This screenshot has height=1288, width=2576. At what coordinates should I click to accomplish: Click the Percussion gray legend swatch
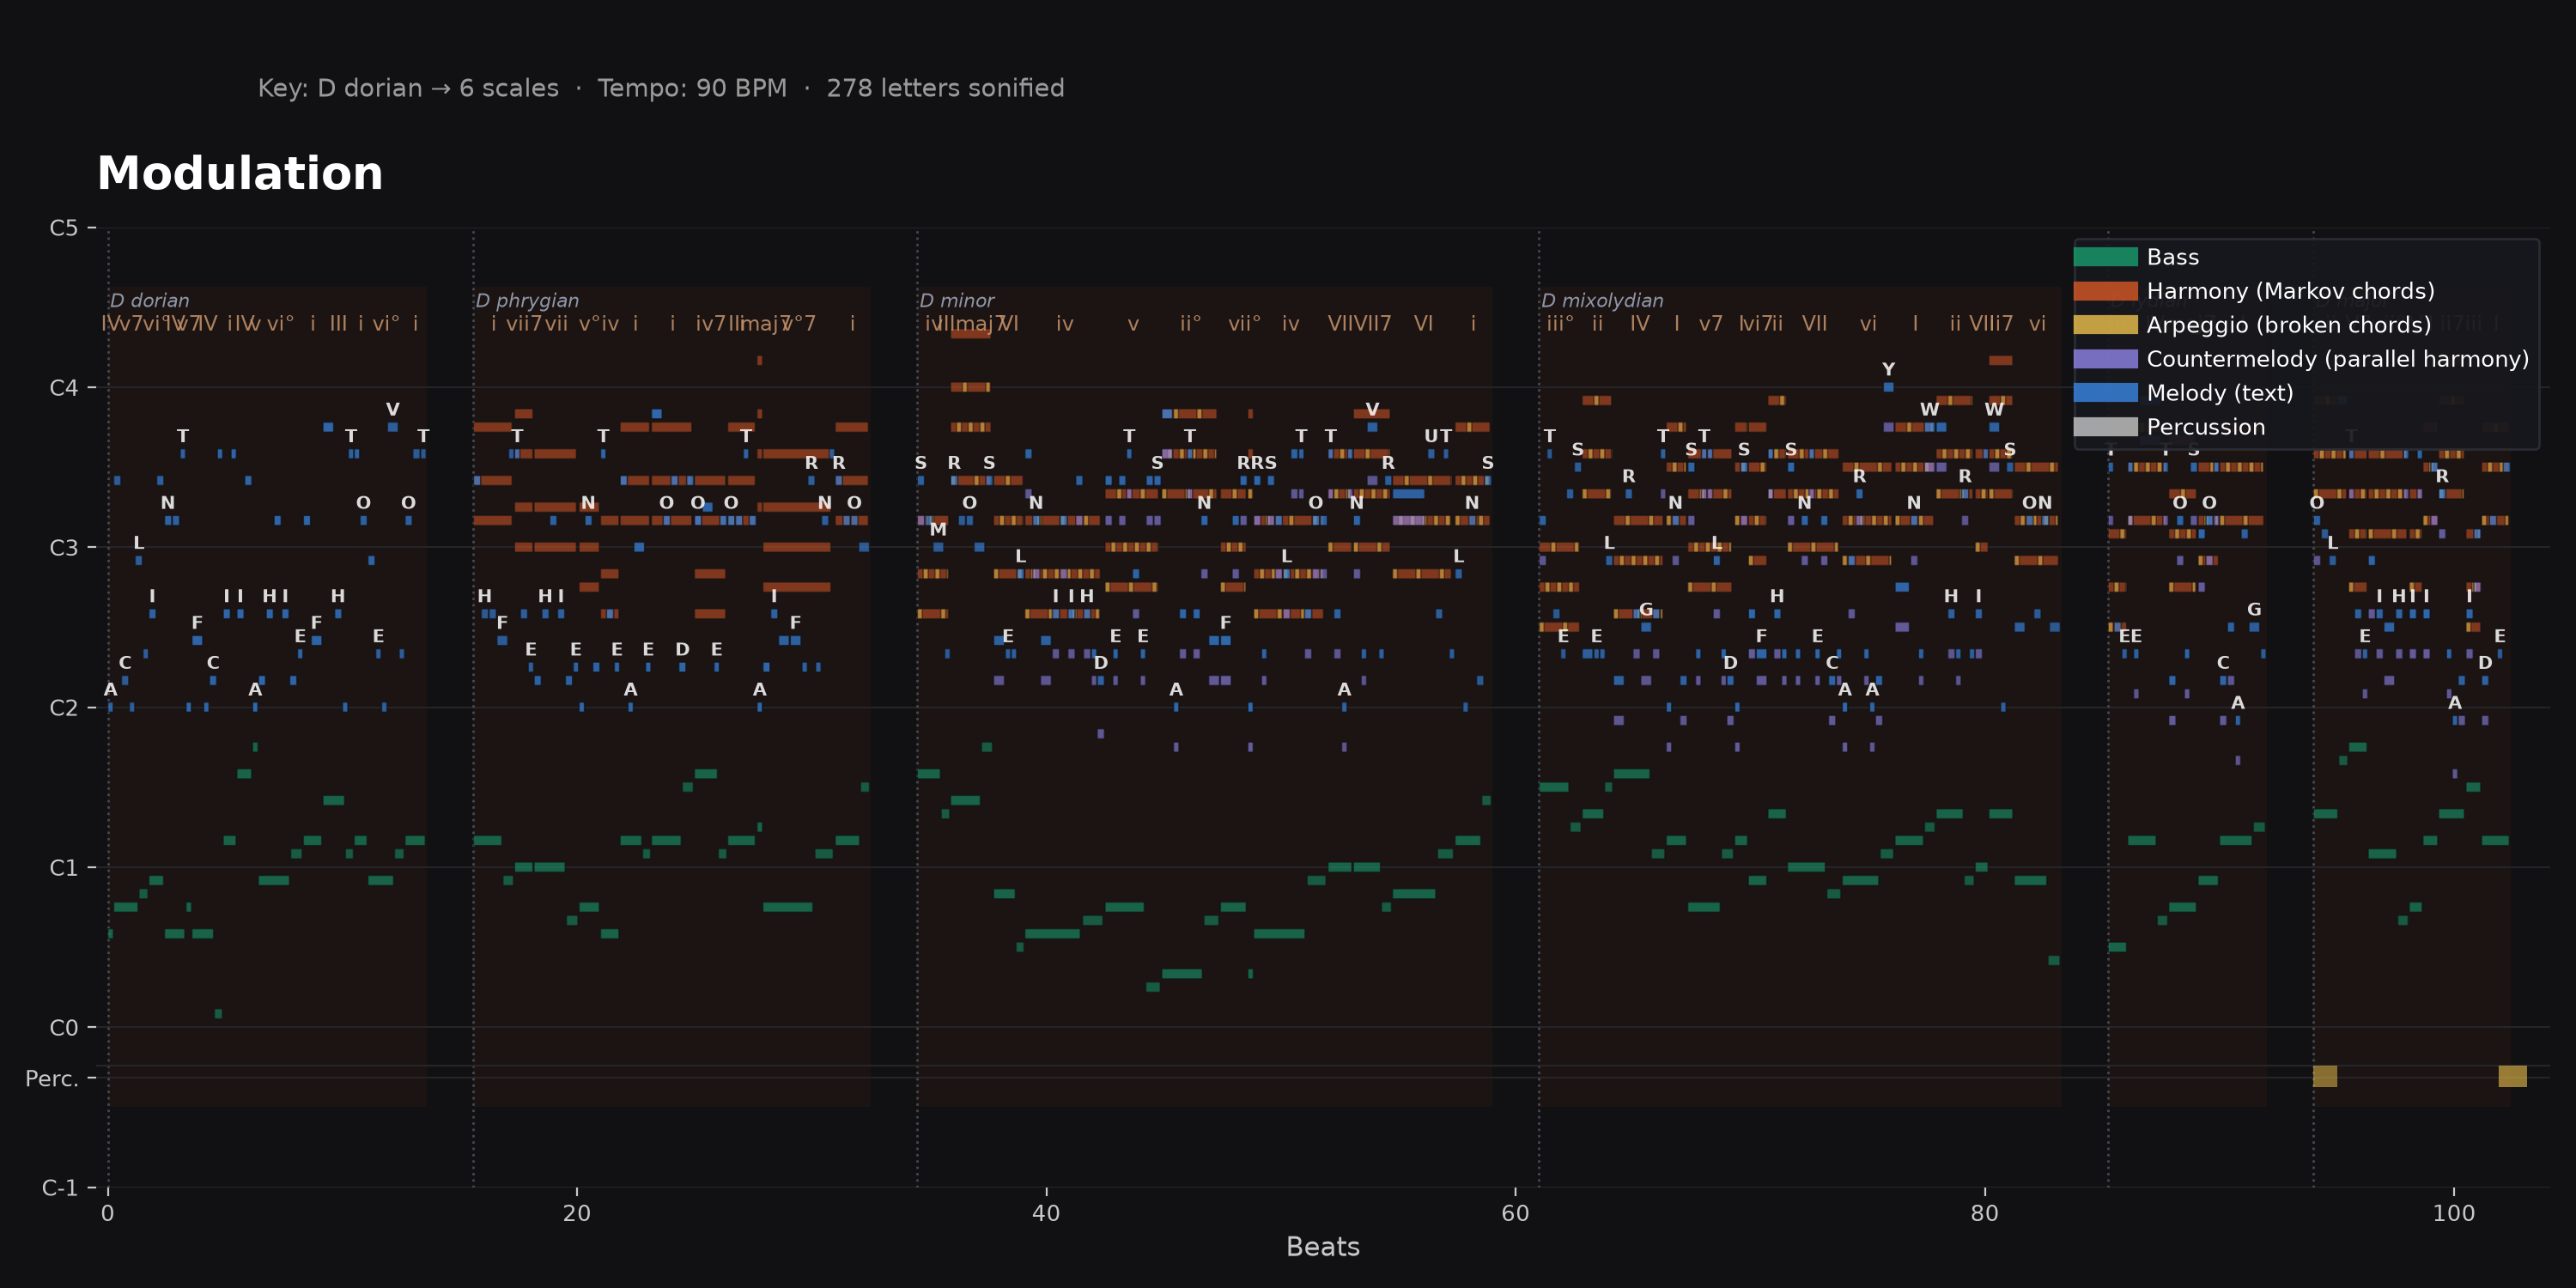point(2105,427)
